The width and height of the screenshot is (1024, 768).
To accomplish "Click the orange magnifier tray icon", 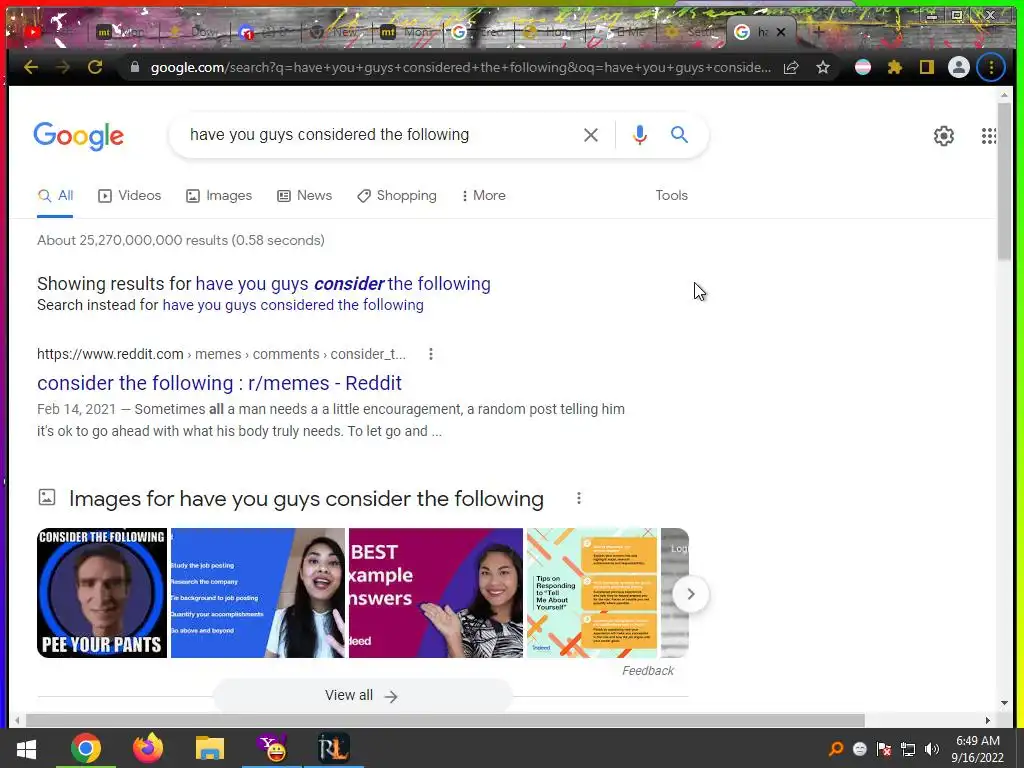I will click(x=836, y=749).
